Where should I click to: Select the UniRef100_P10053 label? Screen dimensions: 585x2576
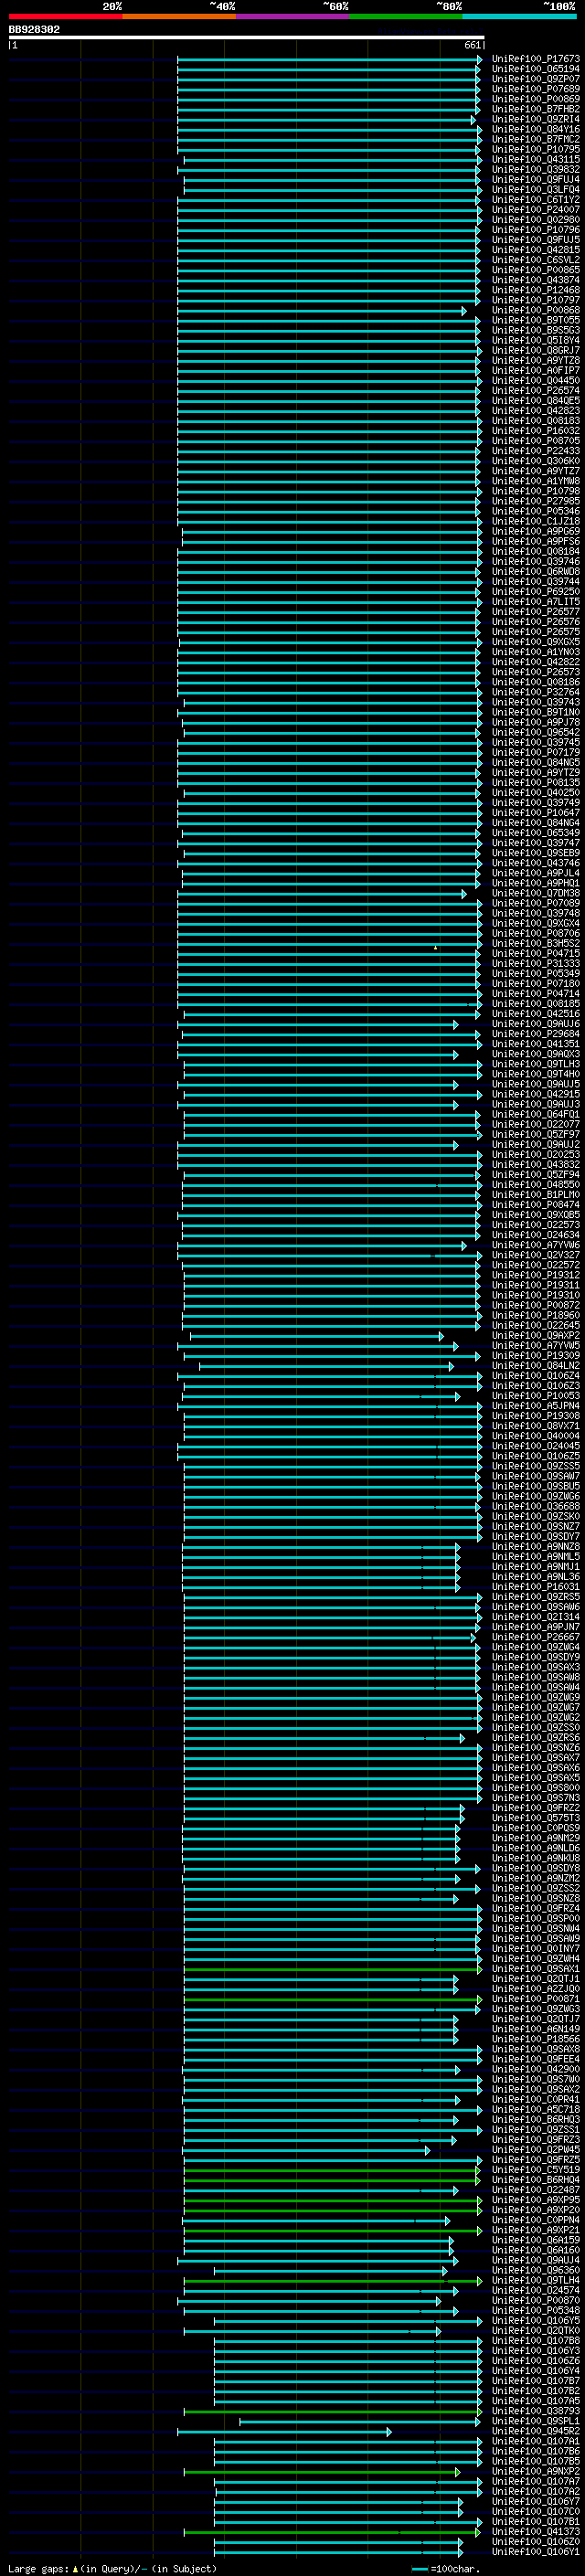[536, 1395]
